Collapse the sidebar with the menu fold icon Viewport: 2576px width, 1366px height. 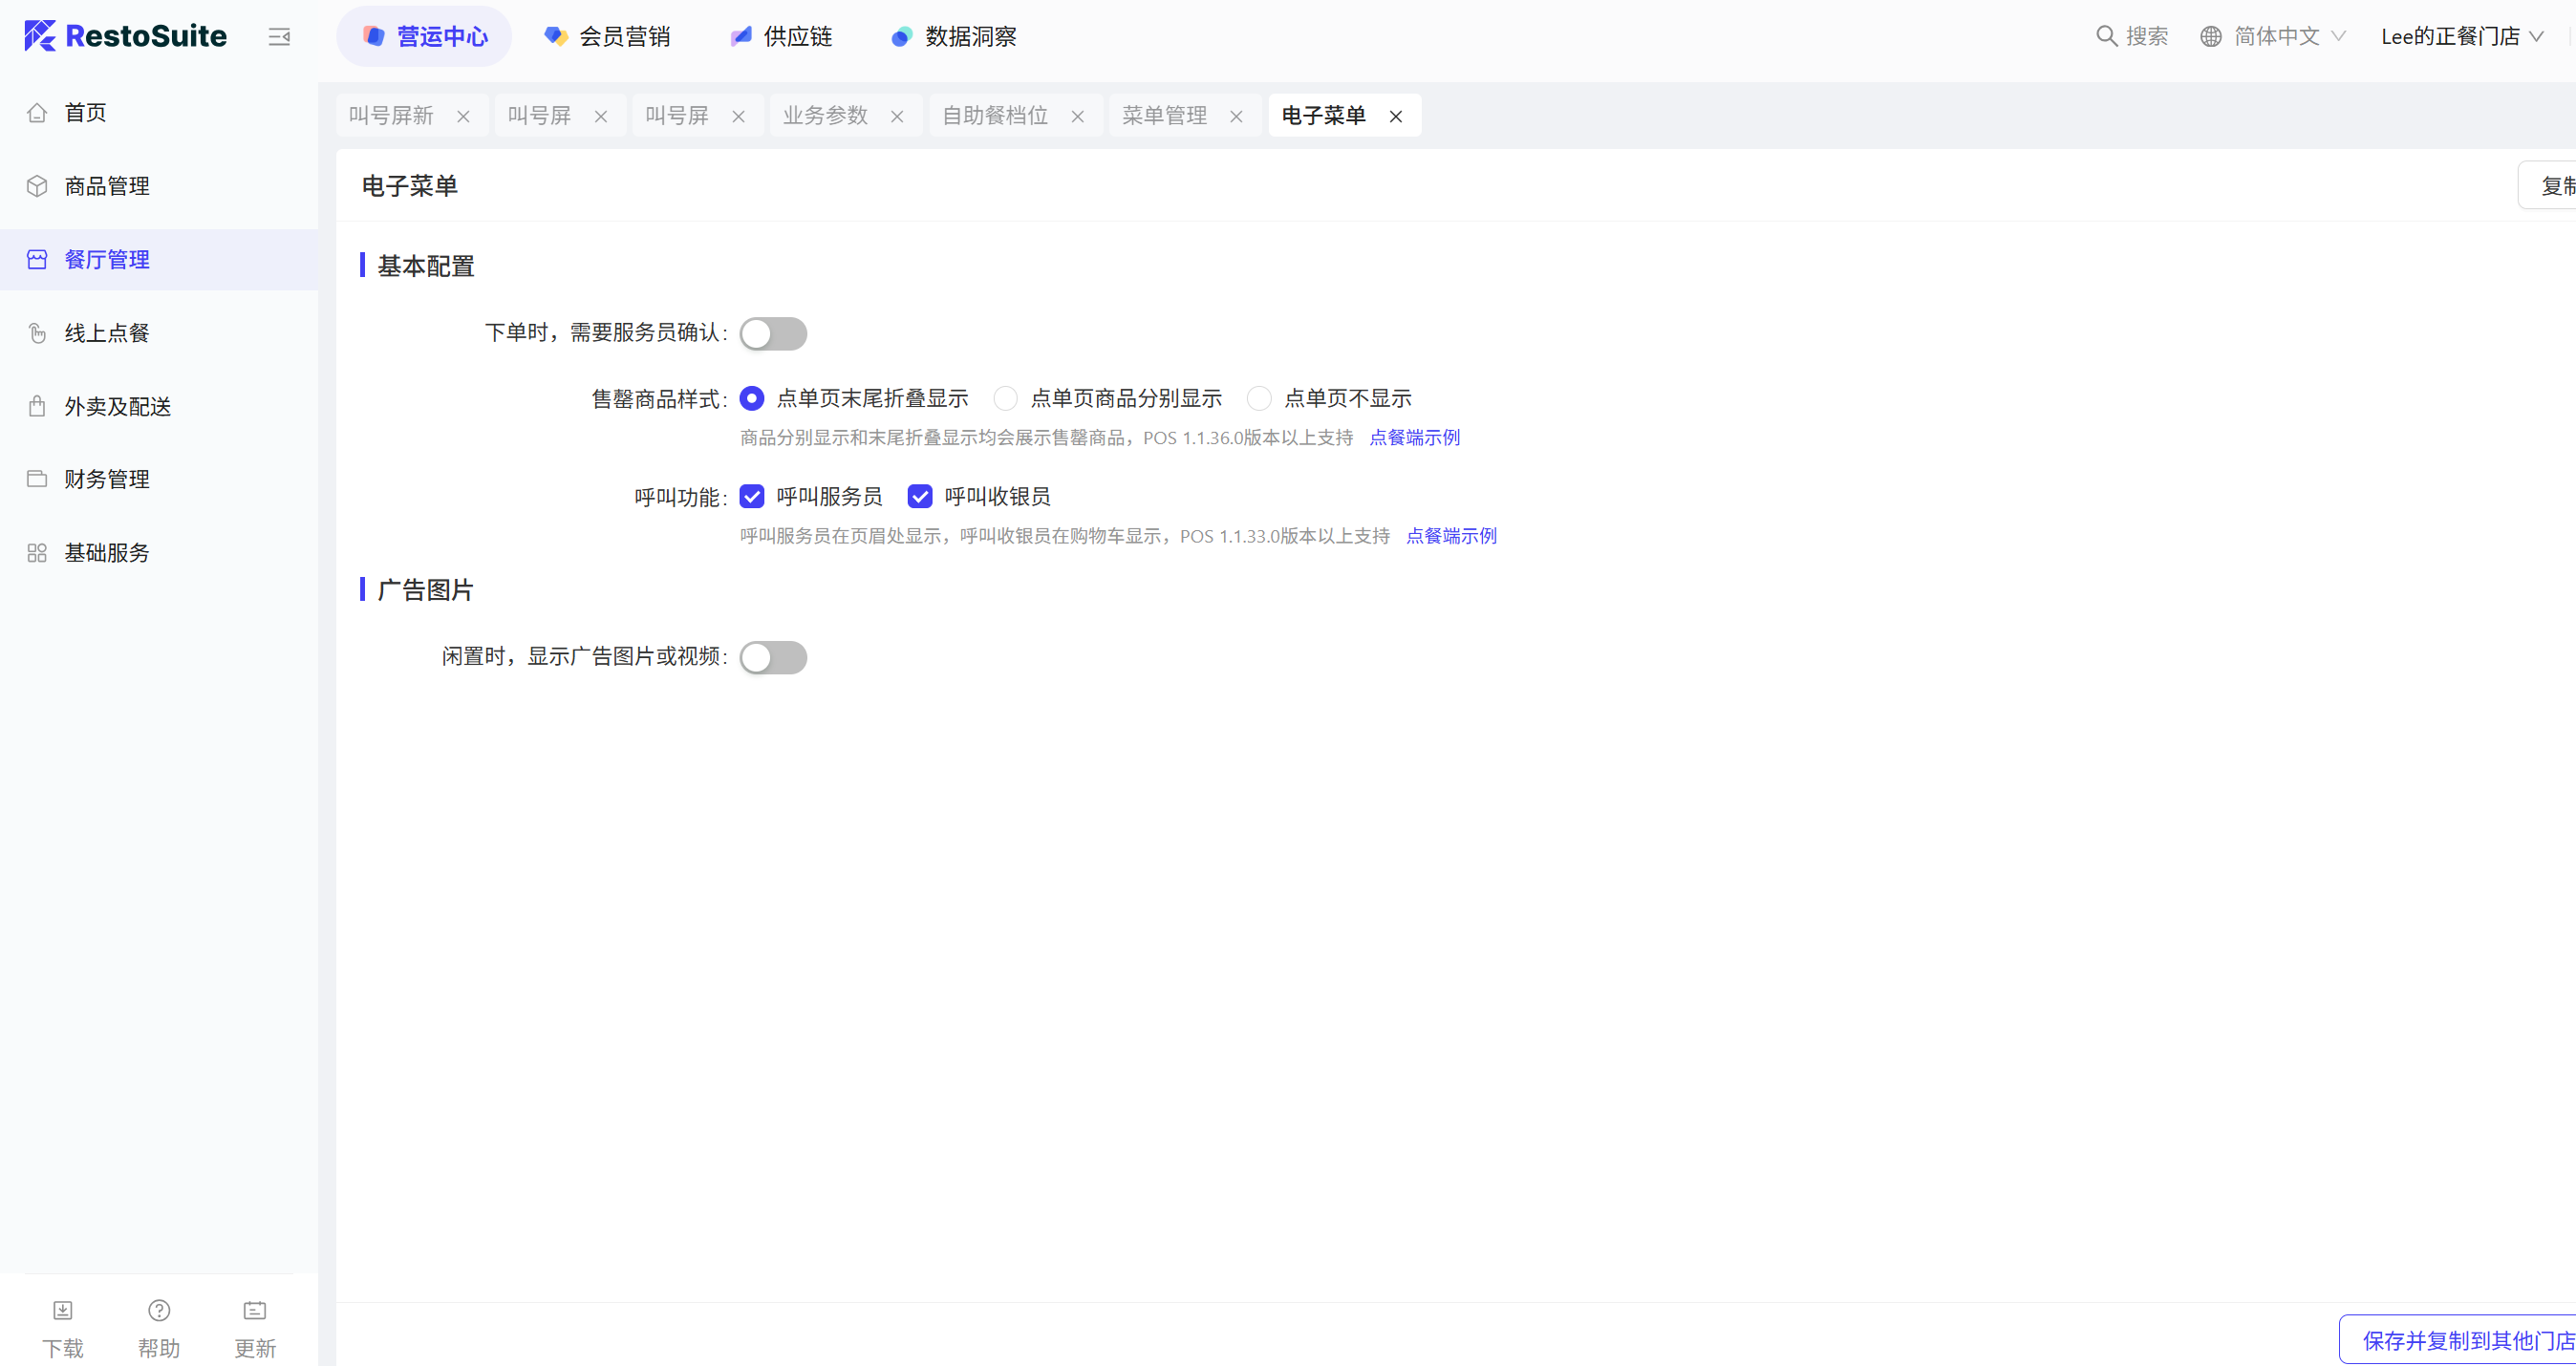pyautogui.click(x=279, y=37)
